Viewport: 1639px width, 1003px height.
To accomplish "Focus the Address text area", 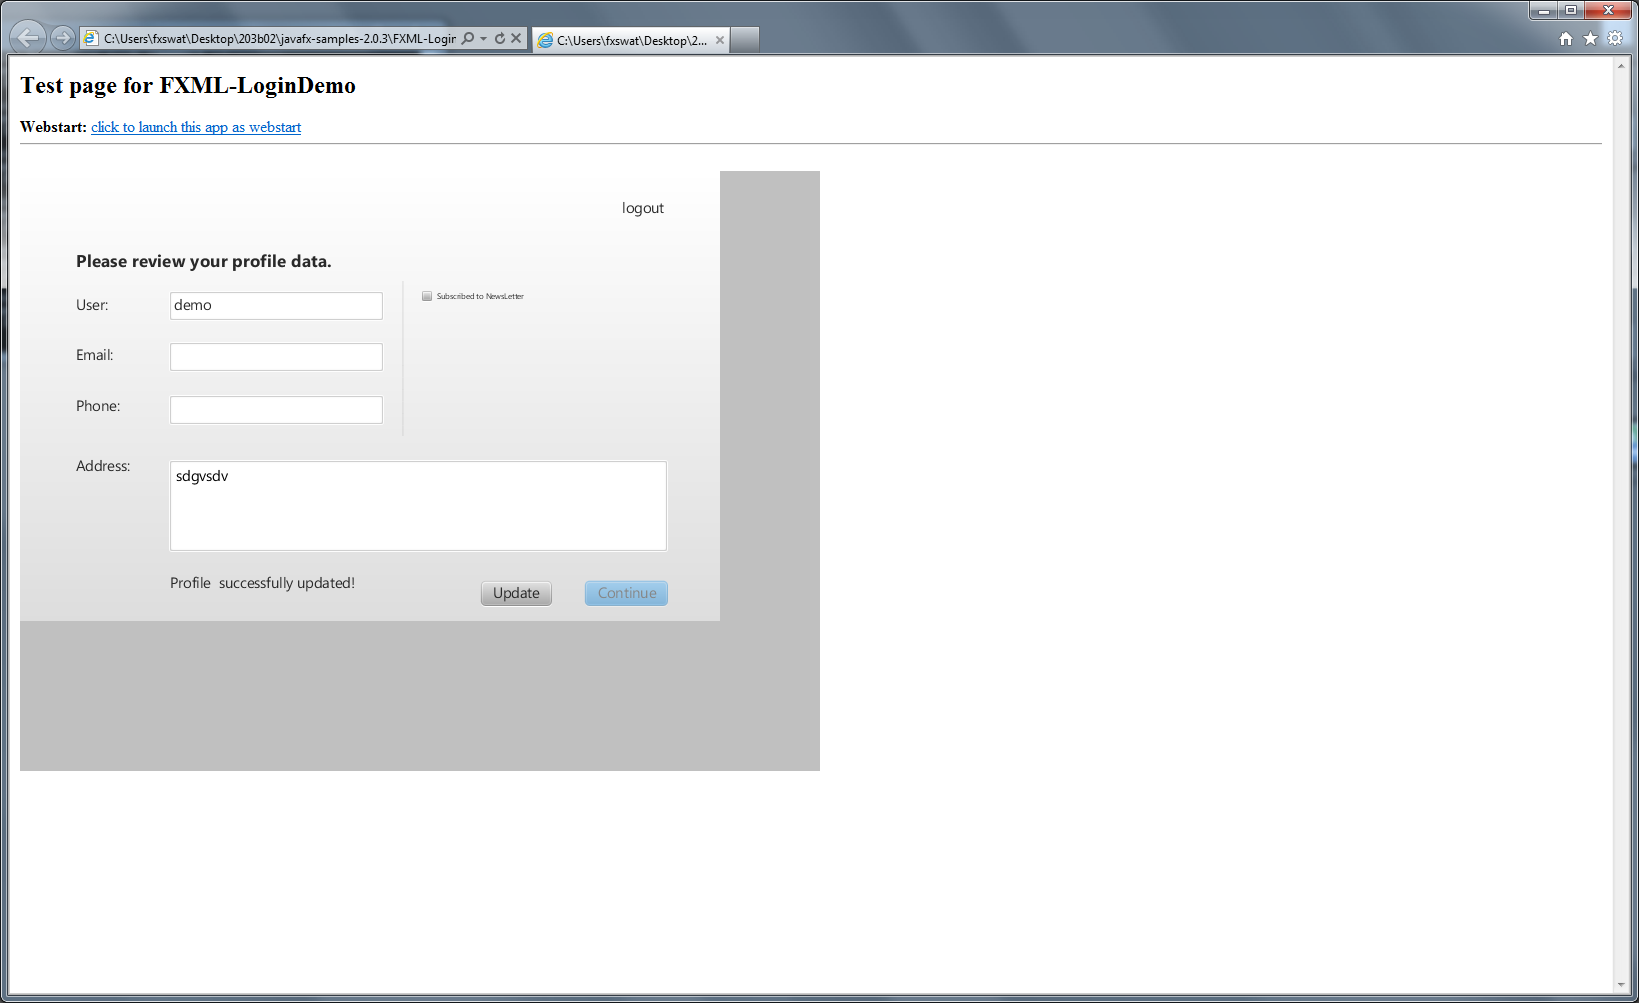I will 418,506.
